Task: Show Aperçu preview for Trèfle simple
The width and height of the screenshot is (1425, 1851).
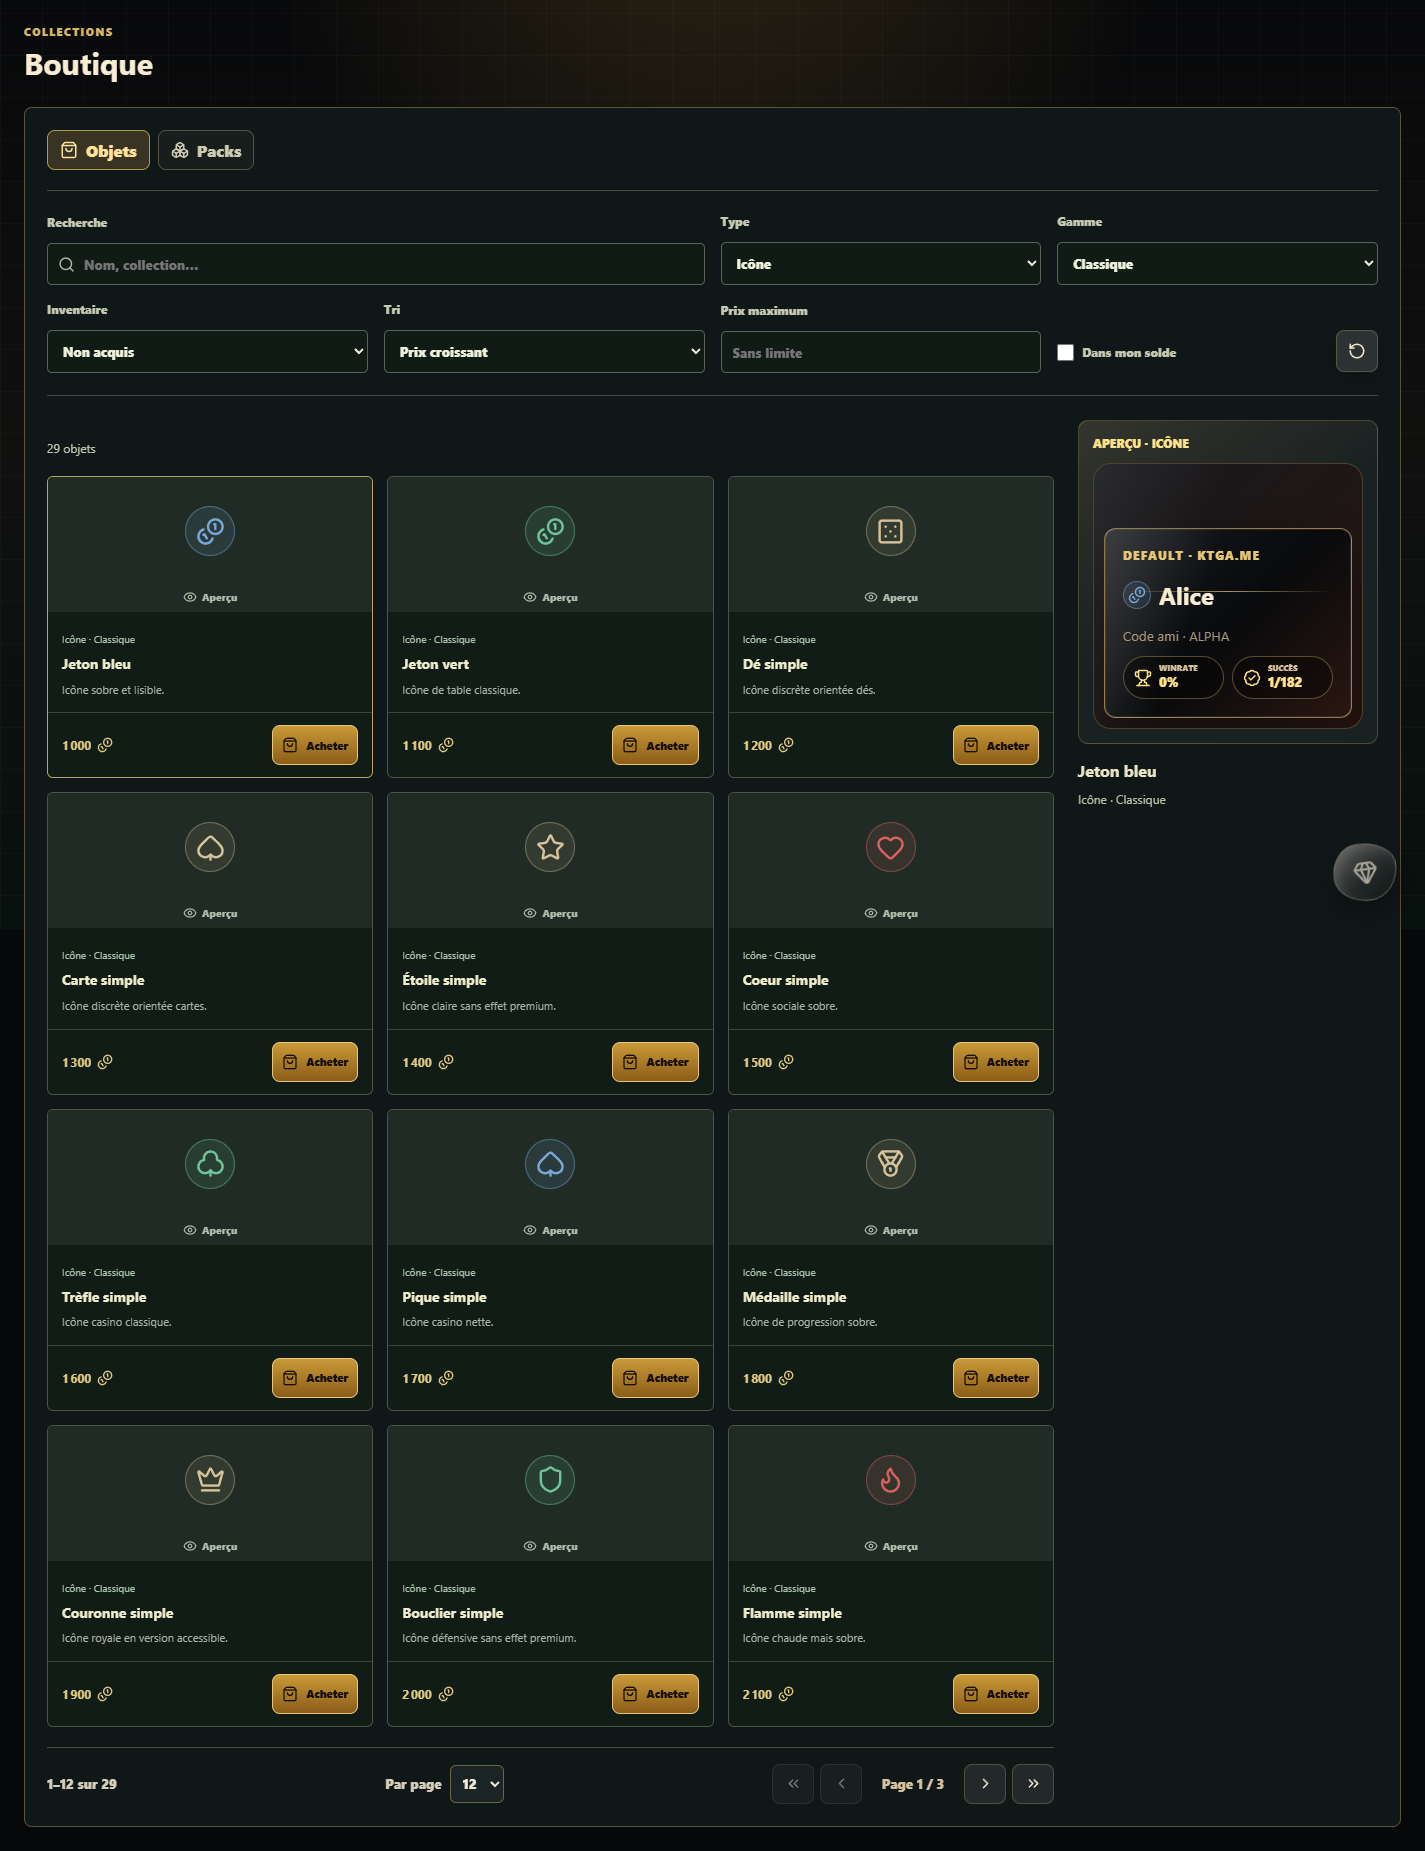Action: click(210, 1230)
